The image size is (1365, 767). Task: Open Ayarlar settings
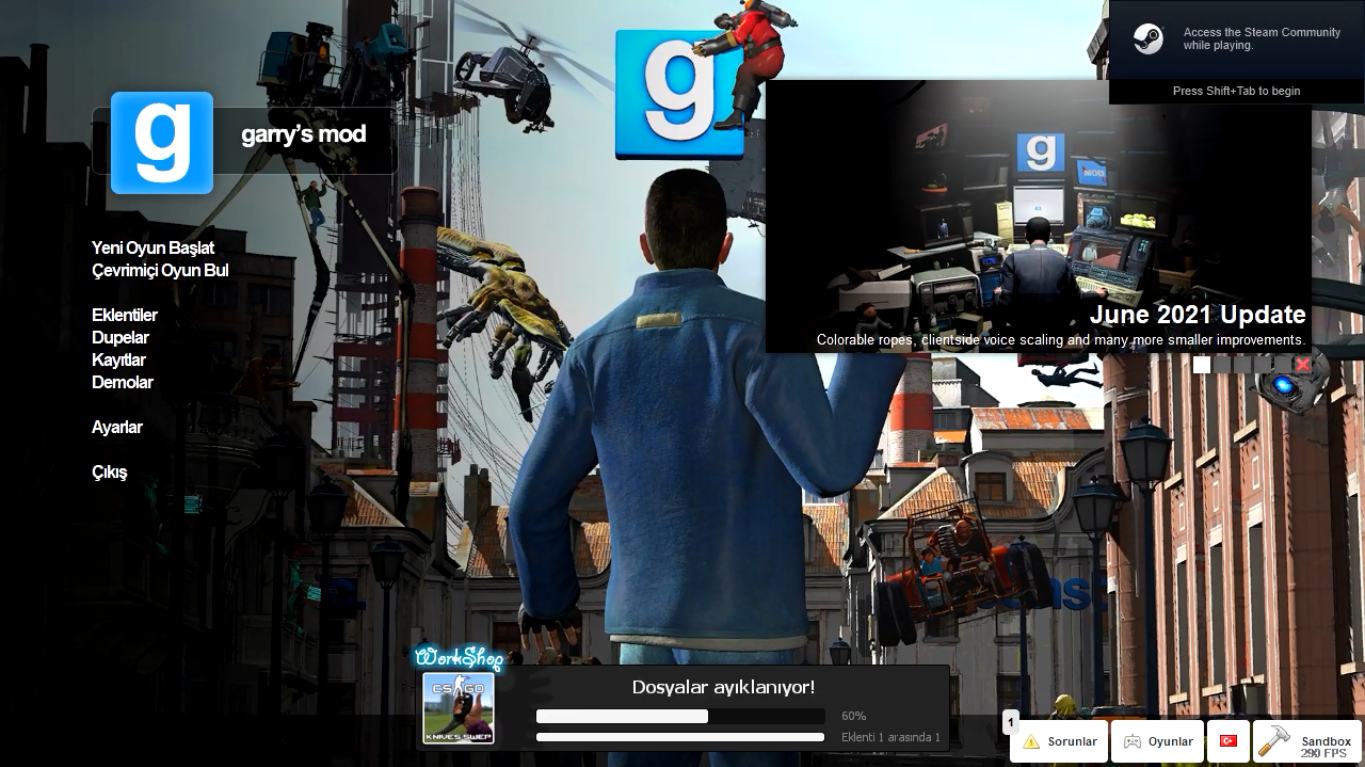[x=117, y=427]
